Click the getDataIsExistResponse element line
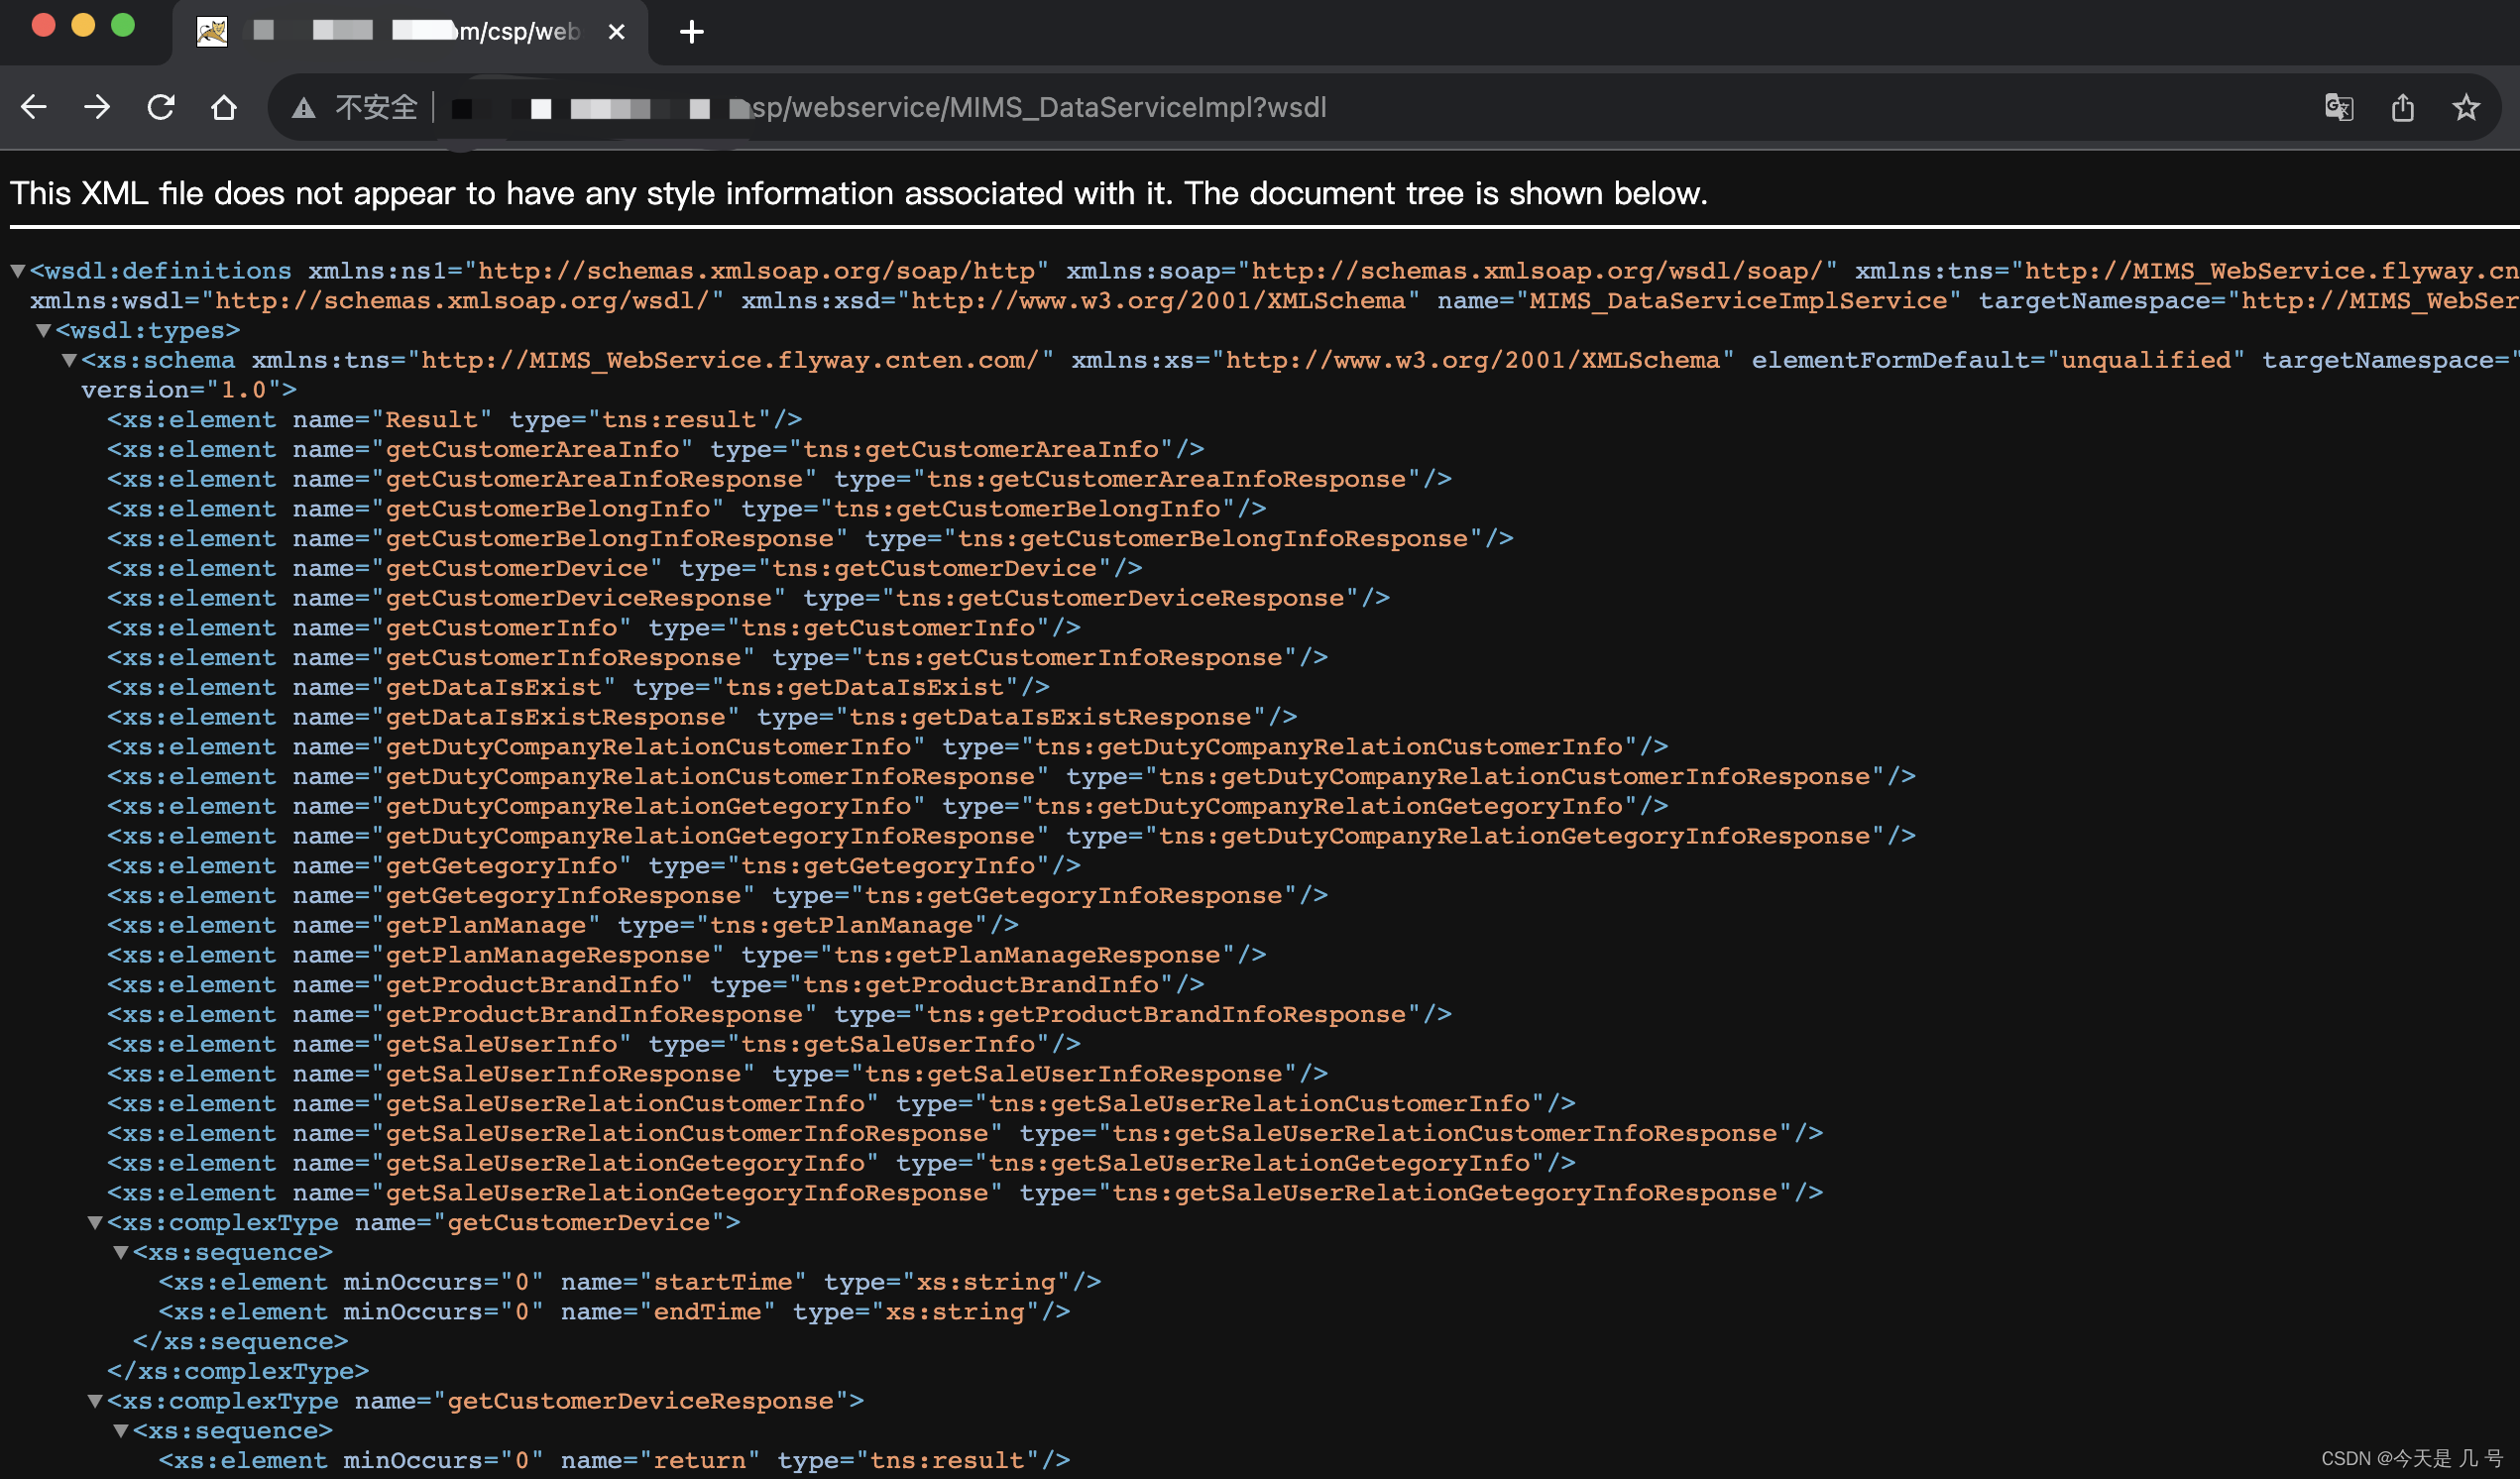Viewport: 2520px width, 1479px height. point(702,717)
